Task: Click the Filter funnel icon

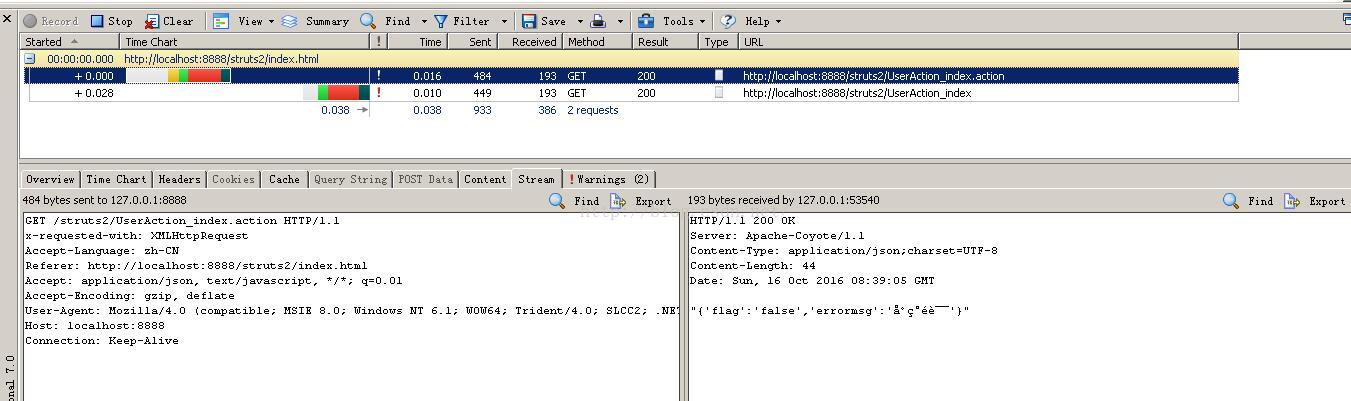Action: pyautogui.click(x=440, y=21)
